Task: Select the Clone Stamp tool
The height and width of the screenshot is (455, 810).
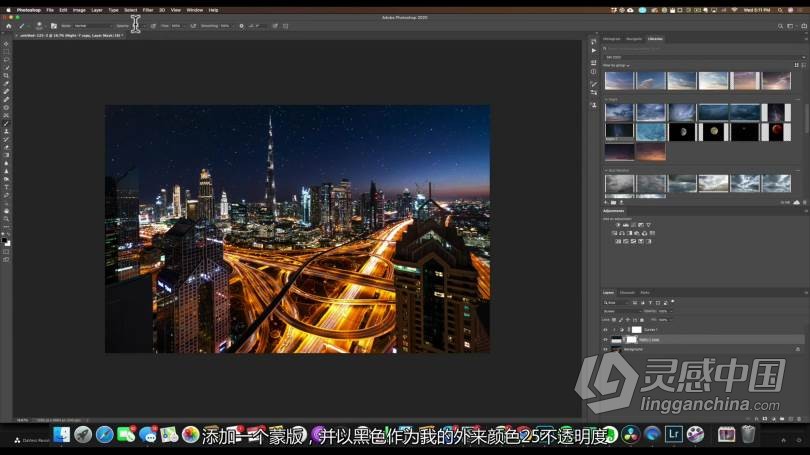Action: tap(6, 131)
